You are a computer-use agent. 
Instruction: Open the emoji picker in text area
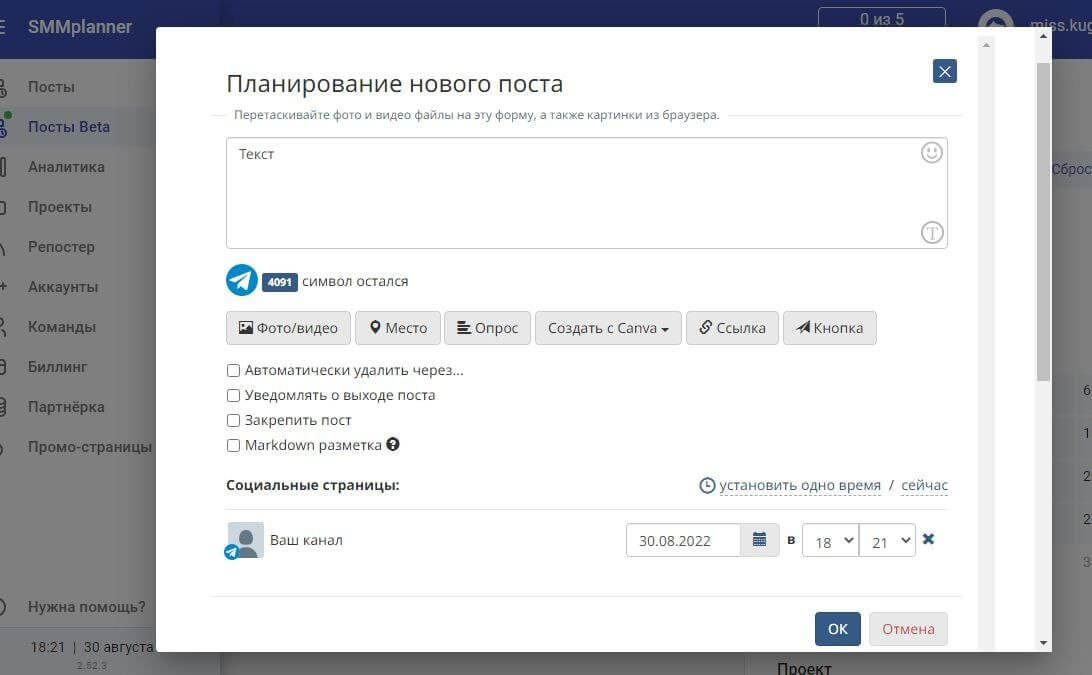pyautogui.click(x=931, y=152)
